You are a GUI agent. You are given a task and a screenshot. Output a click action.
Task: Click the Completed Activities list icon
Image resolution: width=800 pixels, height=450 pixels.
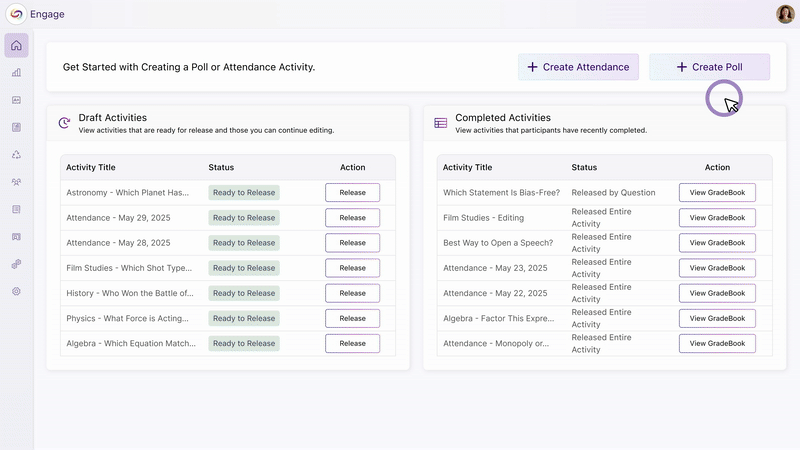click(440, 123)
